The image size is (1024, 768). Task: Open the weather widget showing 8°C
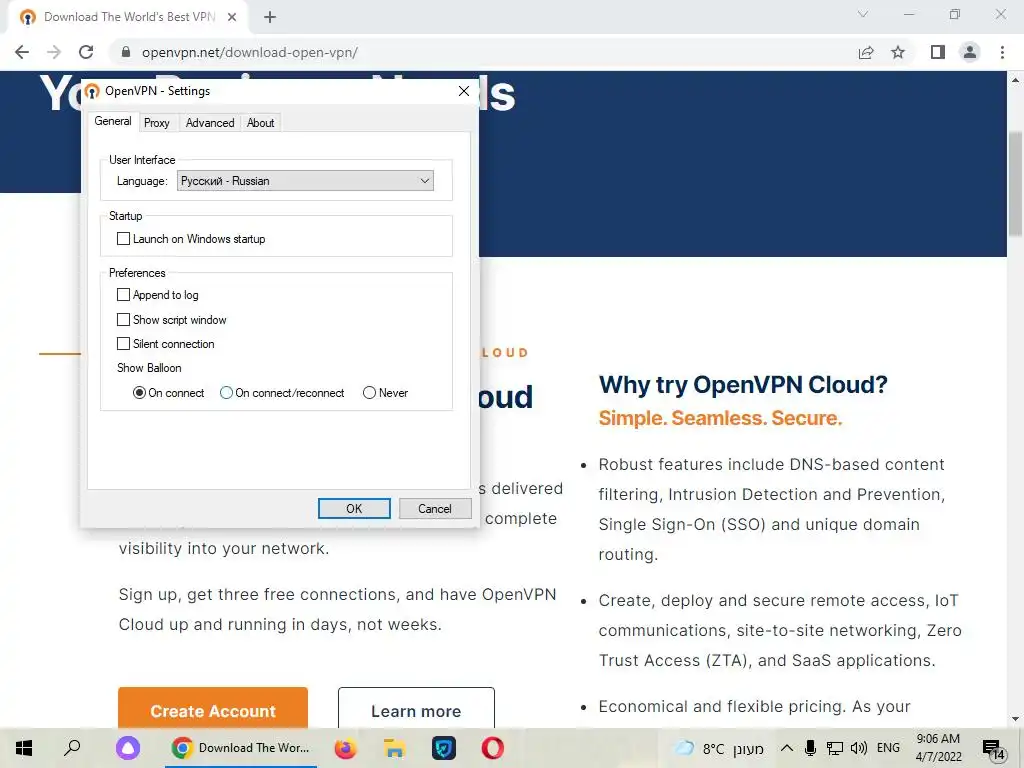click(x=720, y=748)
